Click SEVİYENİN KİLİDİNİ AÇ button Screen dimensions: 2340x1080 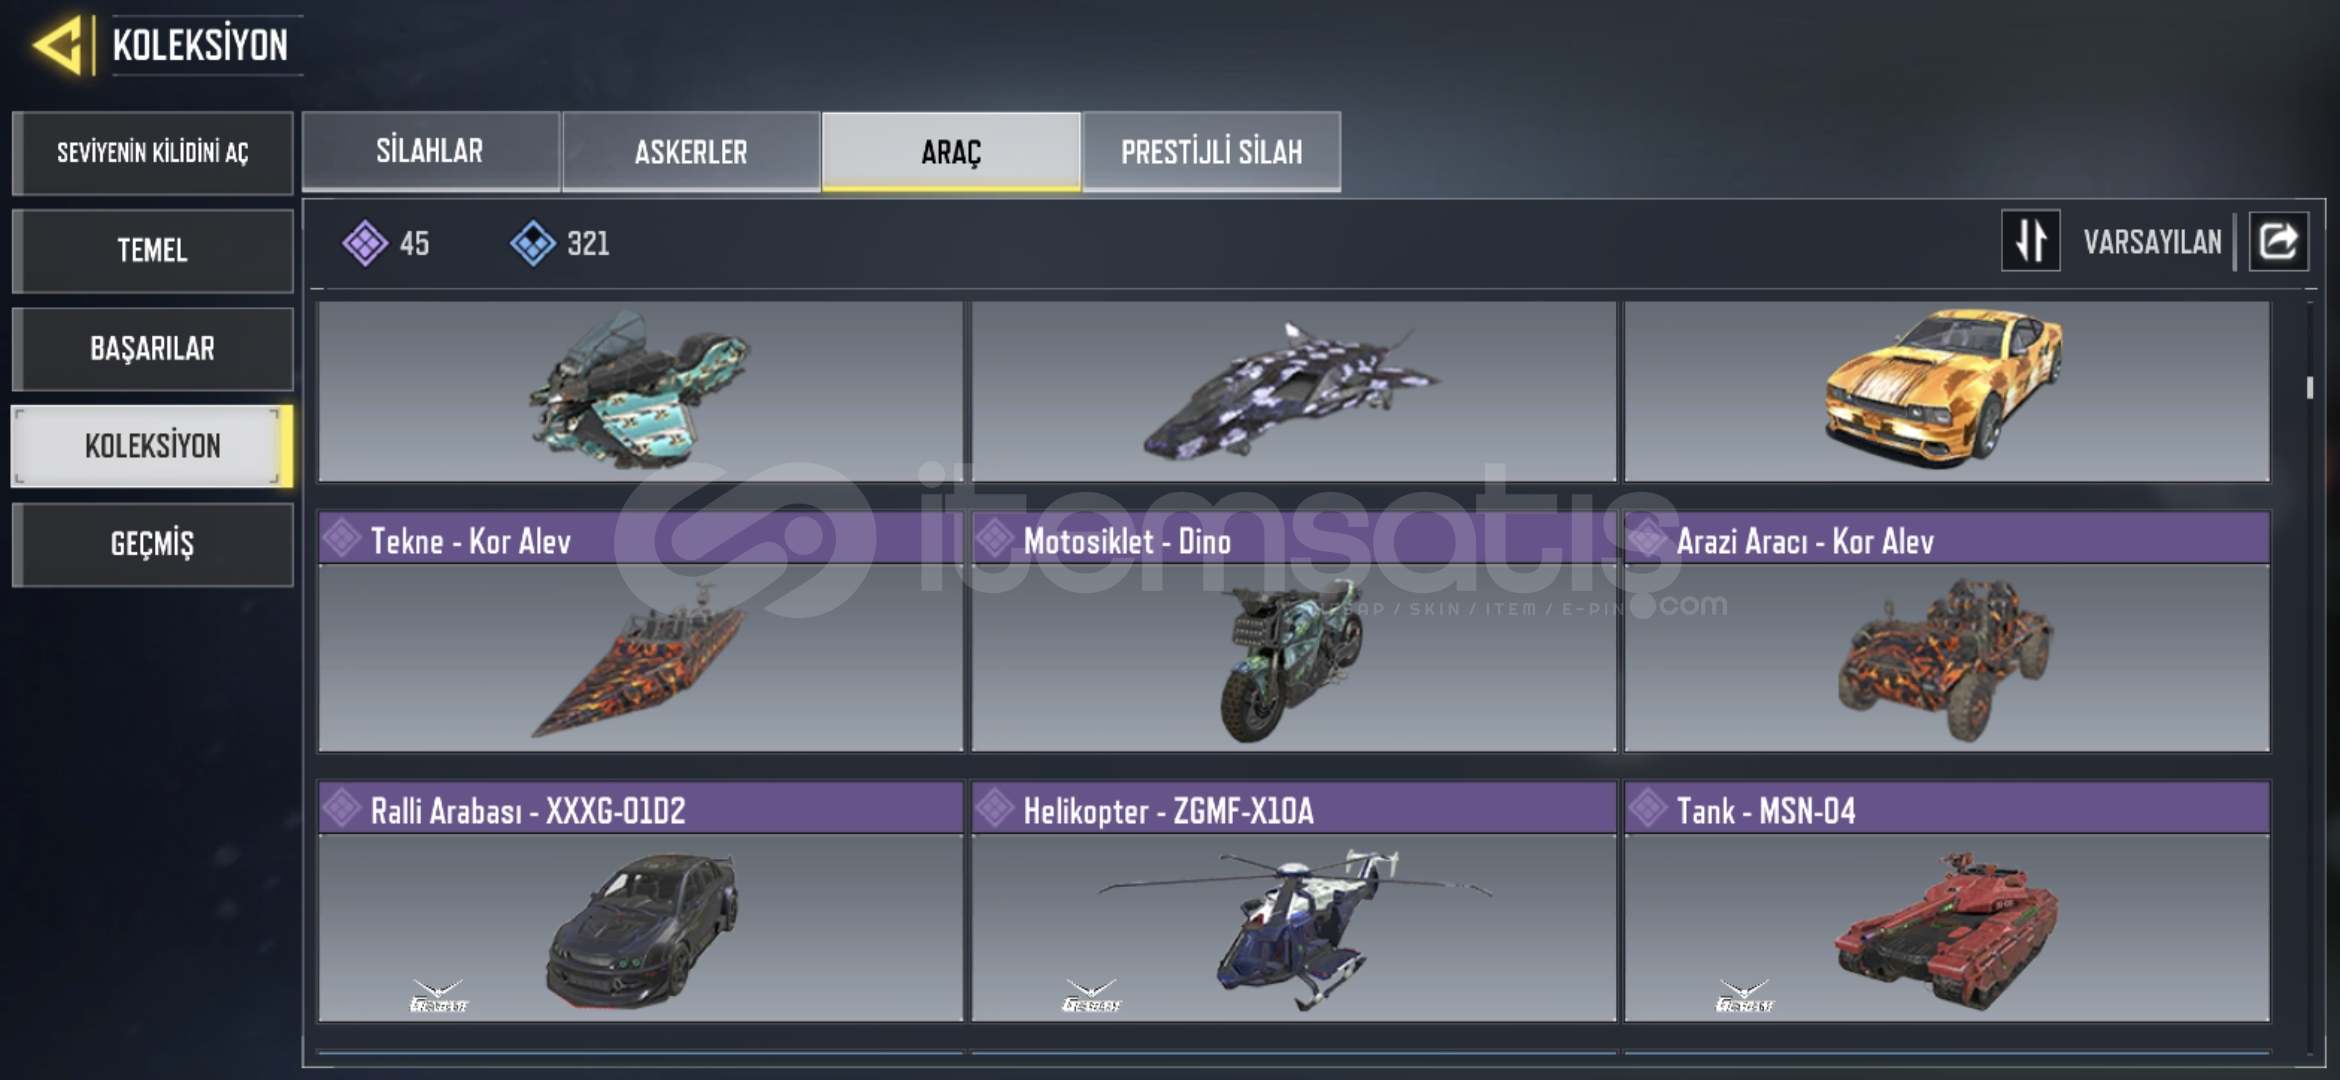tap(153, 152)
